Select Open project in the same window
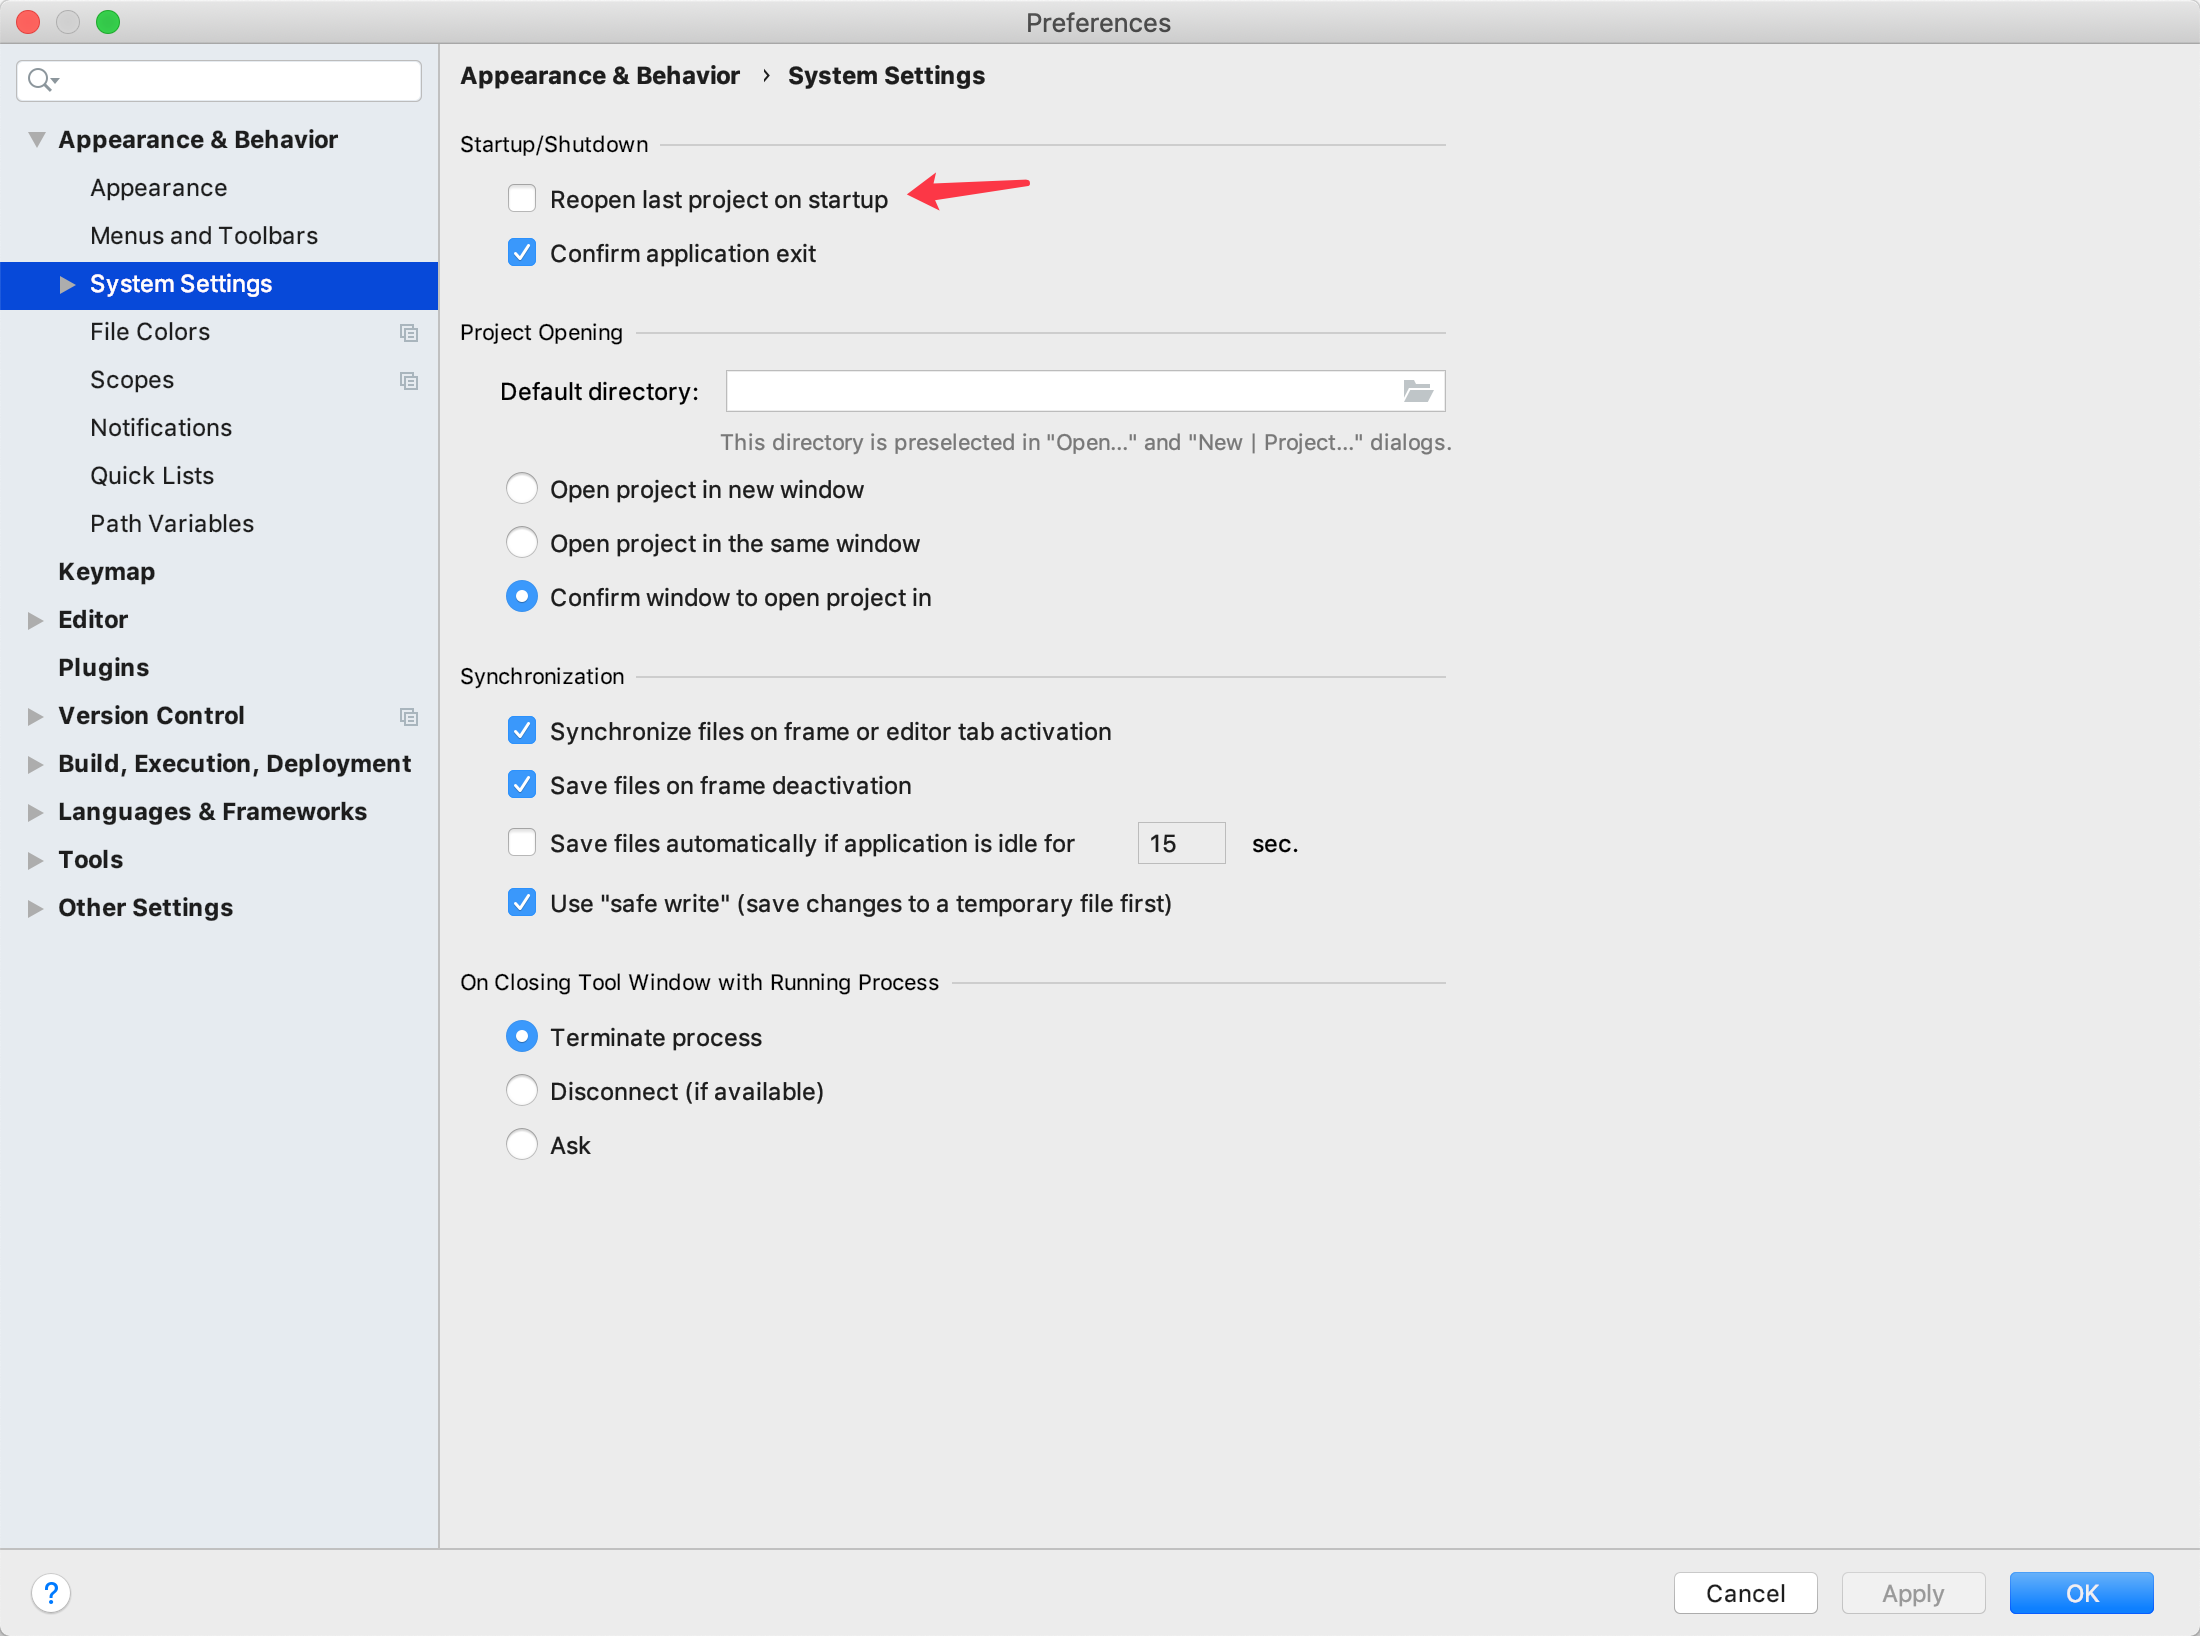 (522, 543)
